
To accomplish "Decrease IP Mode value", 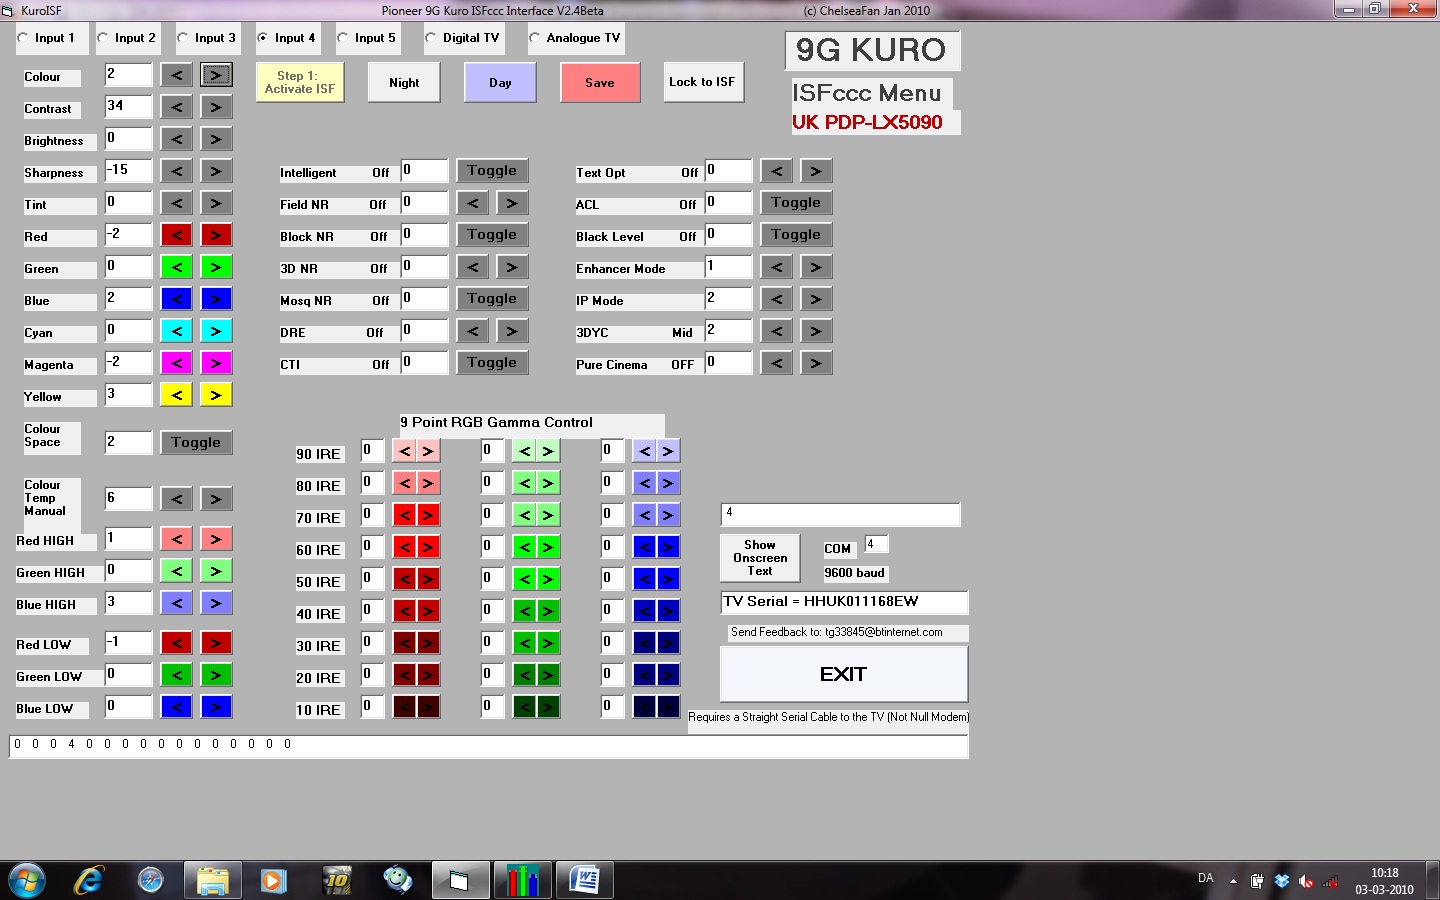I will point(776,299).
